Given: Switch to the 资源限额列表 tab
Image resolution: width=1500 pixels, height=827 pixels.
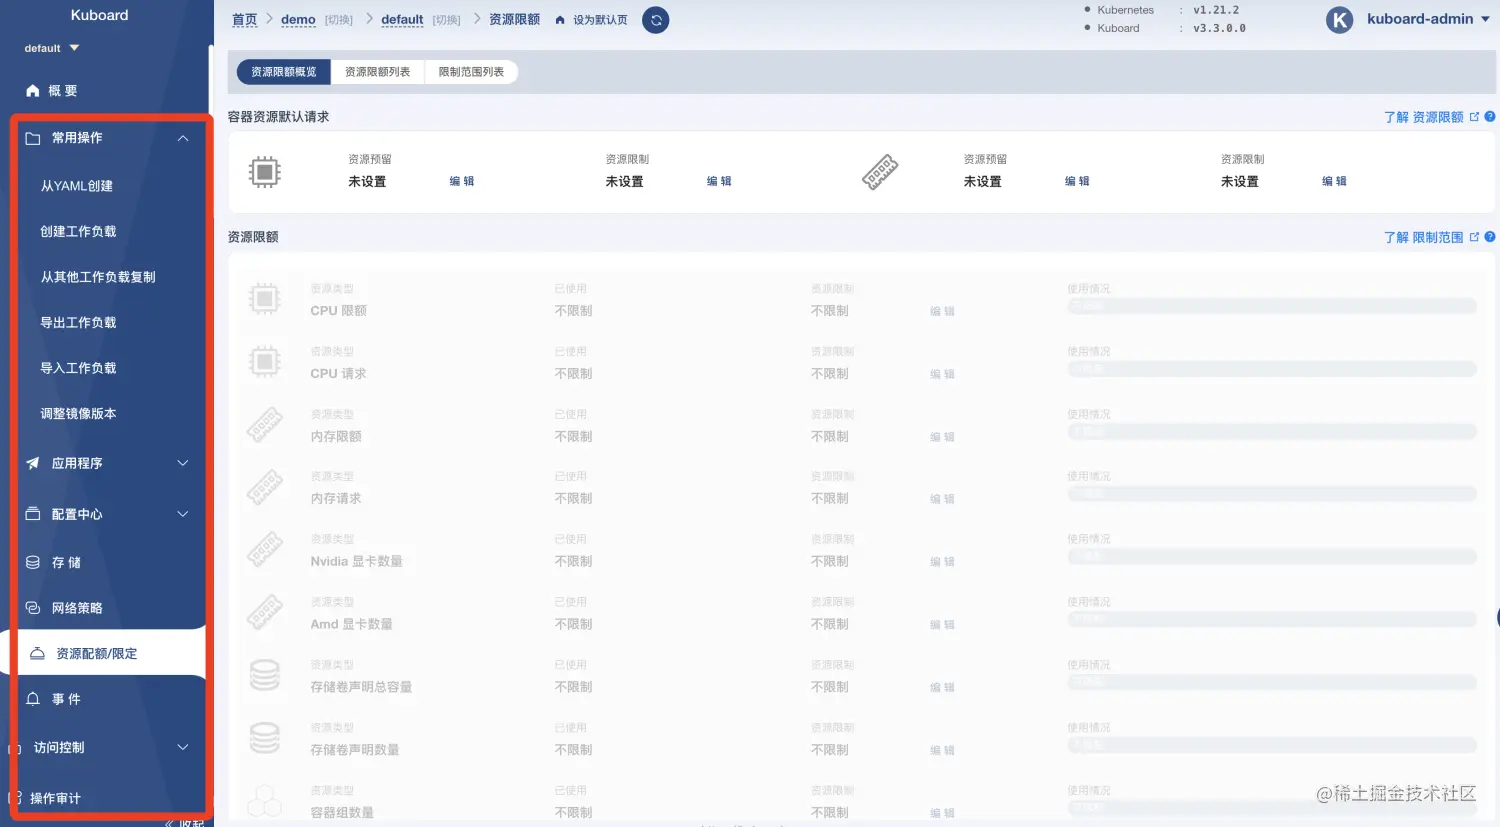Looking at the screenshot, I should tap(377, 72).
